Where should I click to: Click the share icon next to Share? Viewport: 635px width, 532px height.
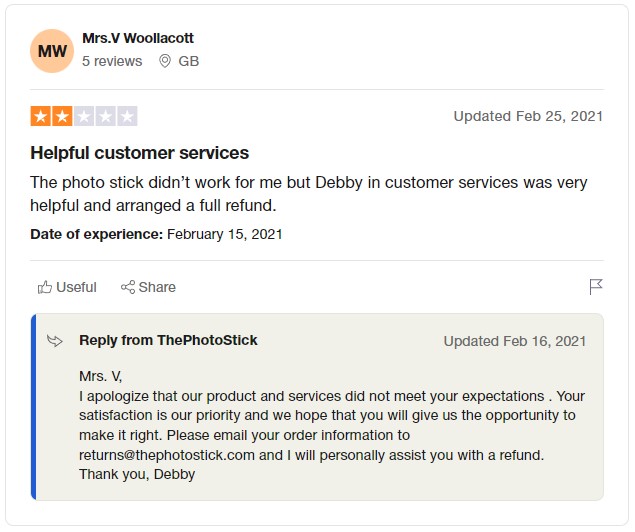pyautogui.click(x=128, y=287)
